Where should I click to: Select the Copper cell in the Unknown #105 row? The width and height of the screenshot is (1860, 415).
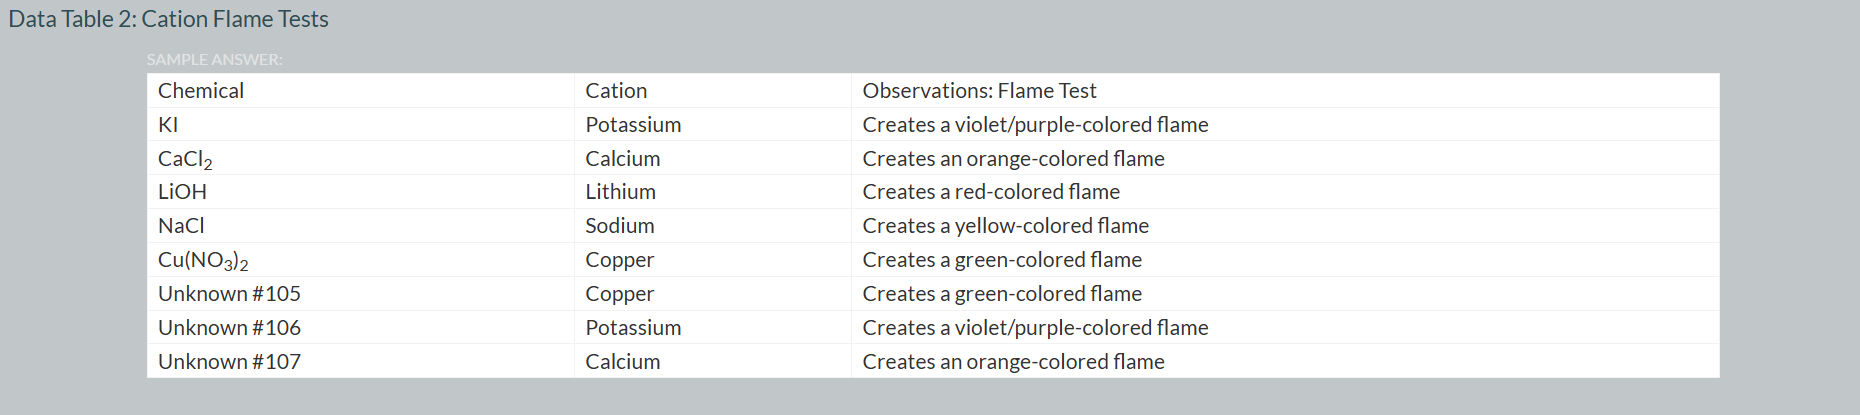619,294
